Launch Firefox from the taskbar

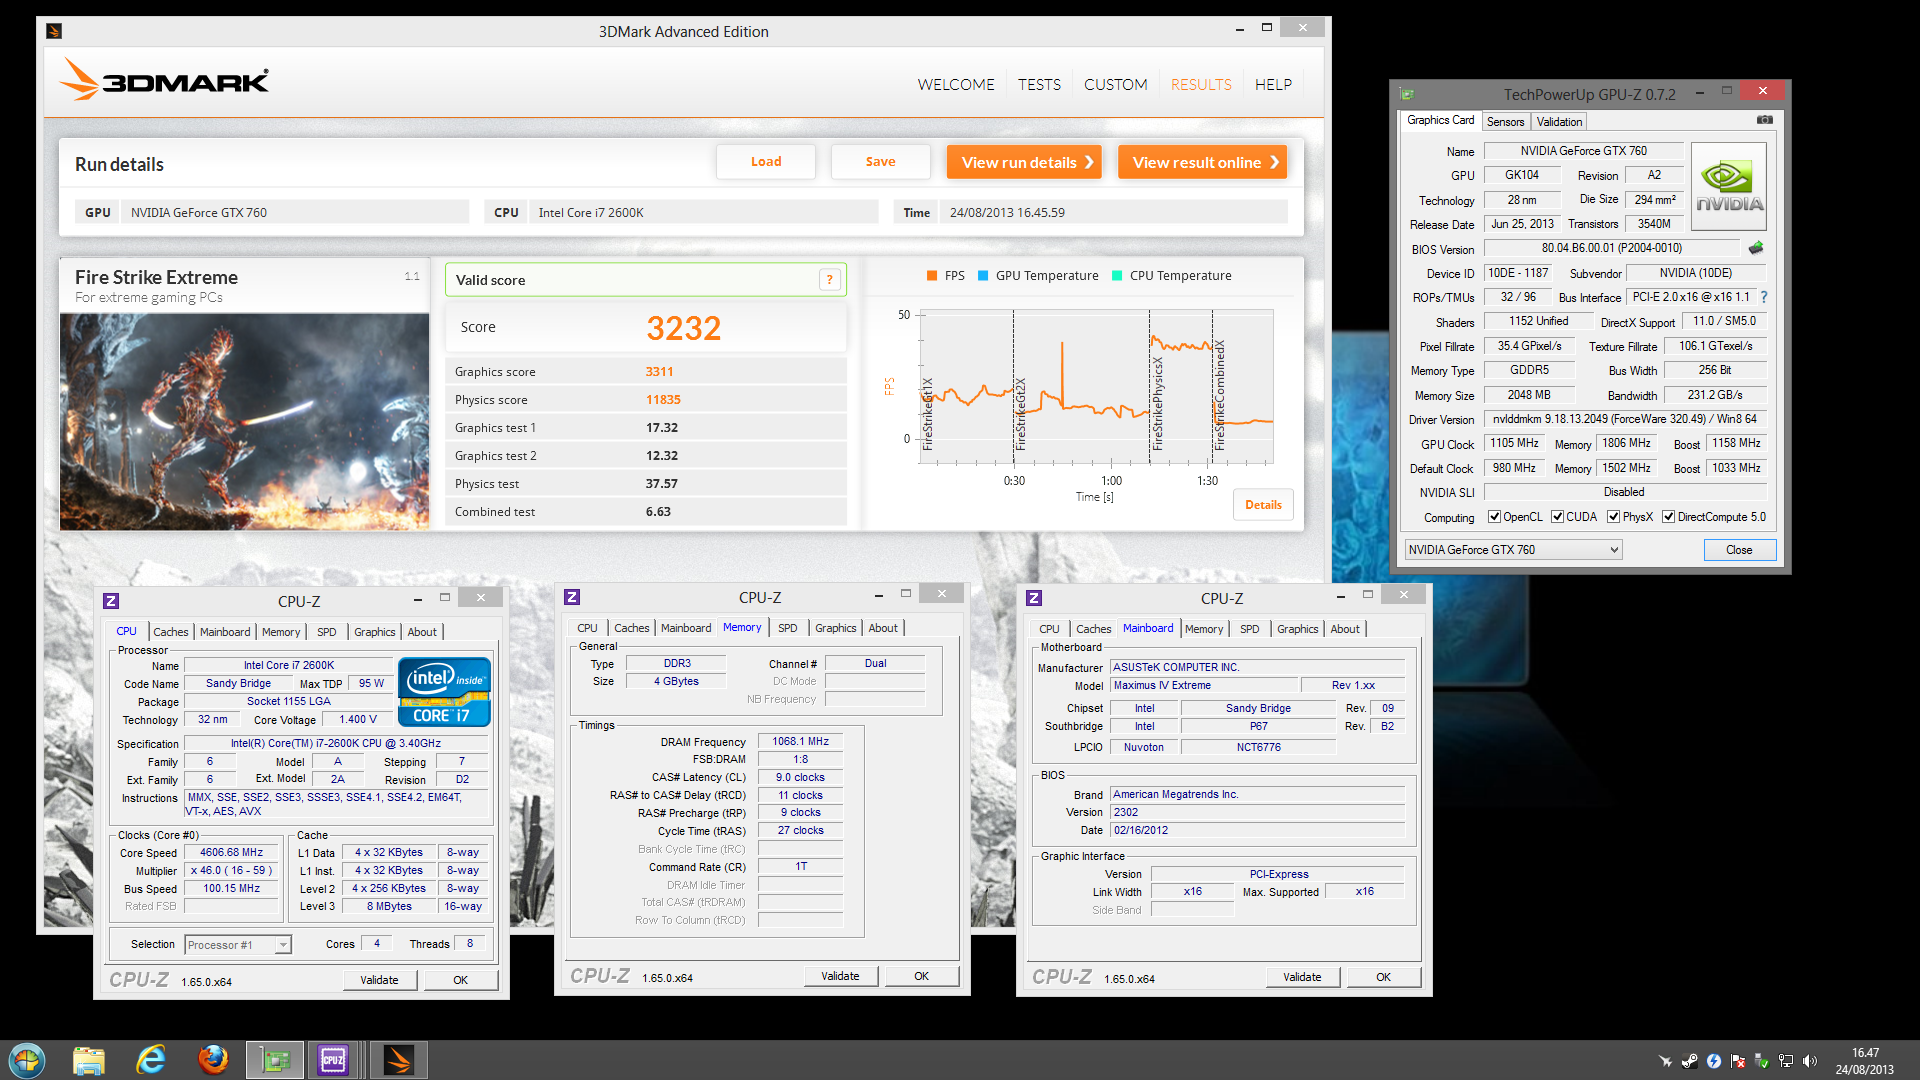[213, 1060]
